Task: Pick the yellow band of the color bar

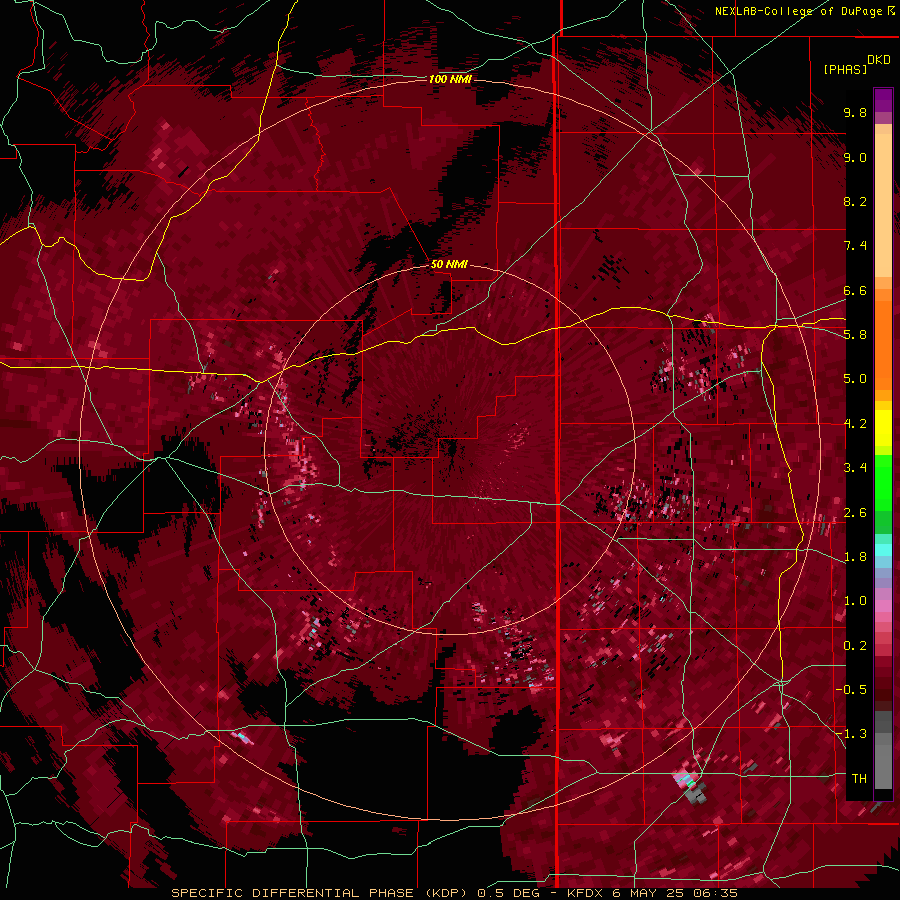Action: click(x=883, y=428)
